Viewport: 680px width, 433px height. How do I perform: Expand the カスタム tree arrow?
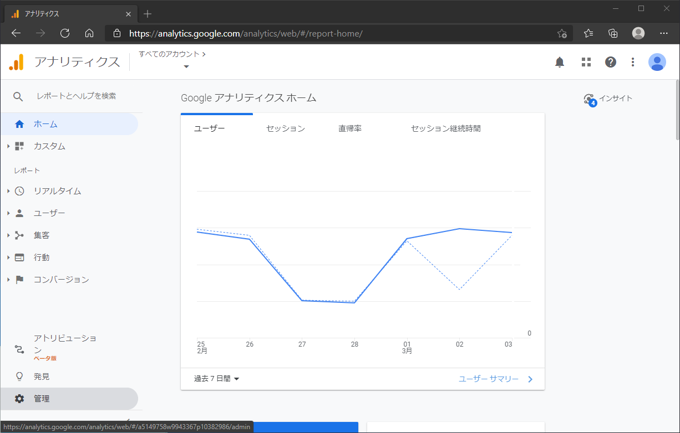[8, 146]
